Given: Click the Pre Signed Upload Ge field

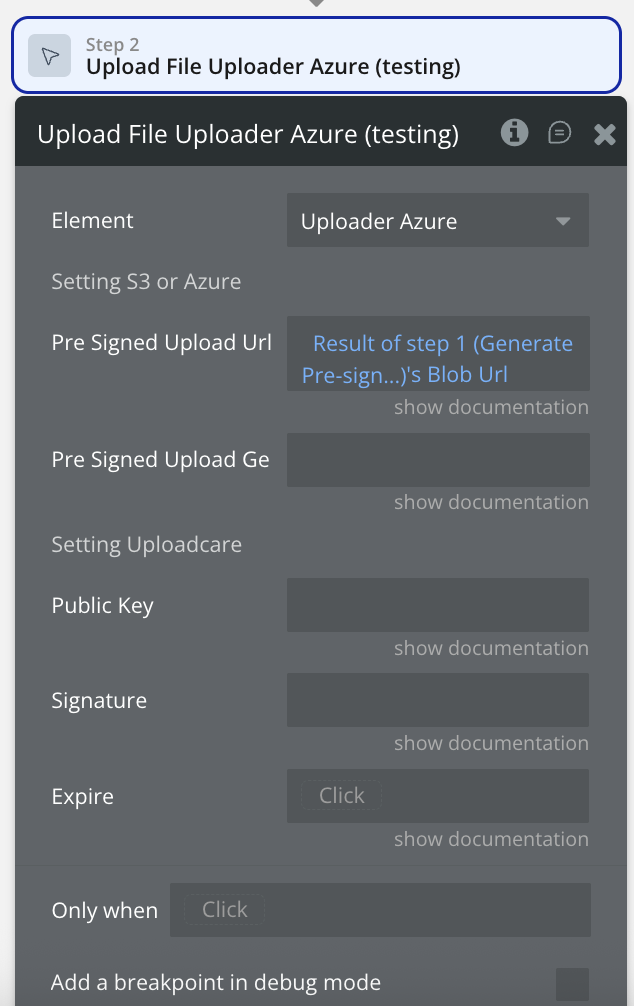Looking at the screenshot, I should tap(437, 460).
